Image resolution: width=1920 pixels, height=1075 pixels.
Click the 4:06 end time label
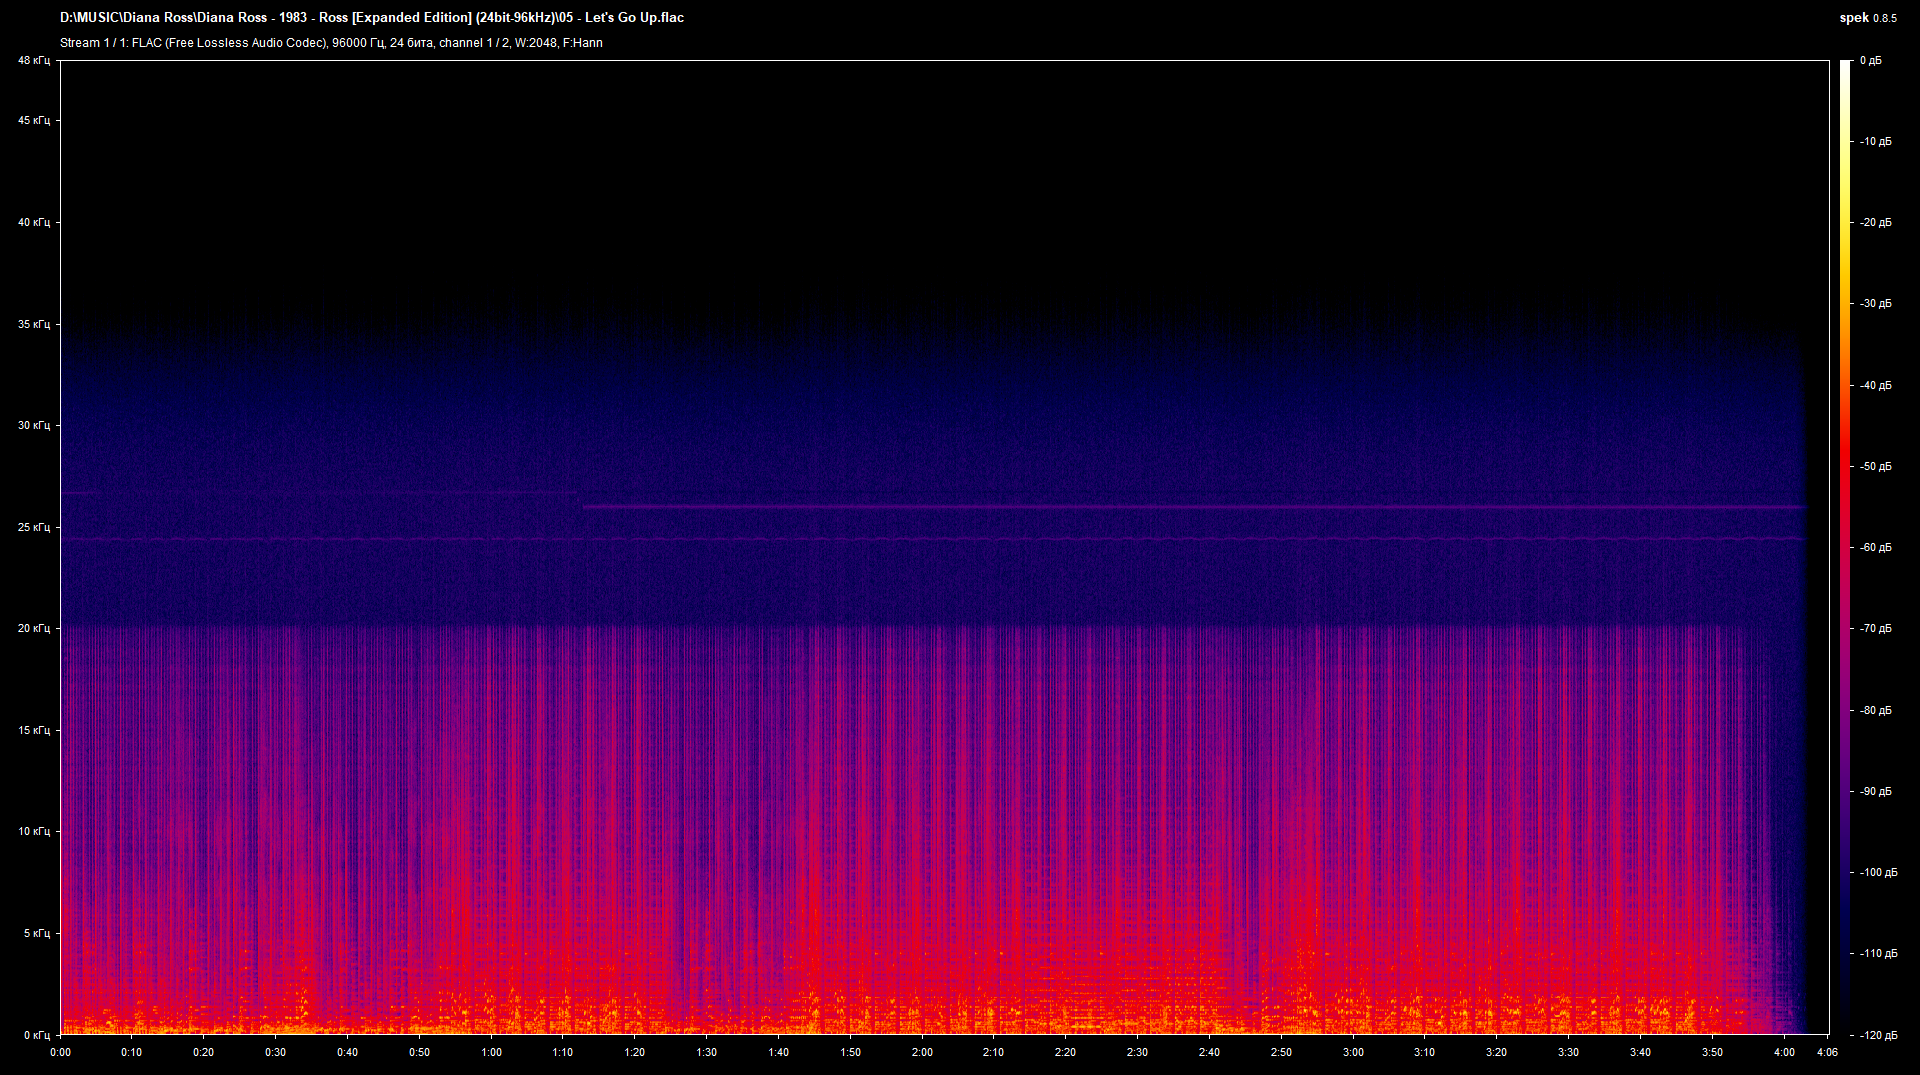1827,1052
